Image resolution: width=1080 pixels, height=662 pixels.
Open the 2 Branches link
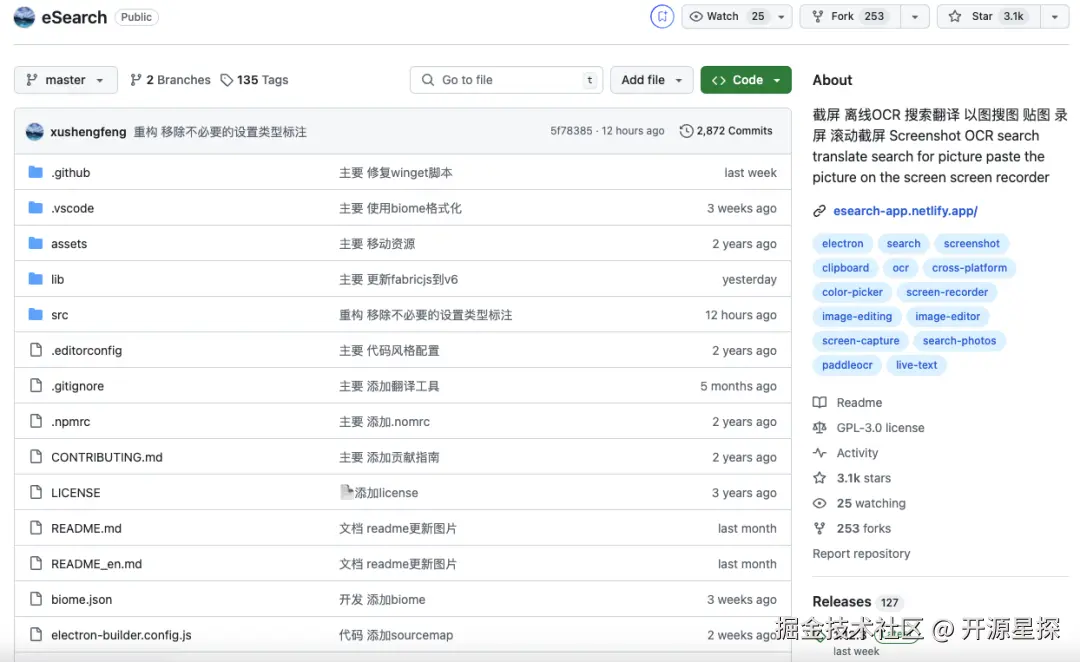coord(170,80)
